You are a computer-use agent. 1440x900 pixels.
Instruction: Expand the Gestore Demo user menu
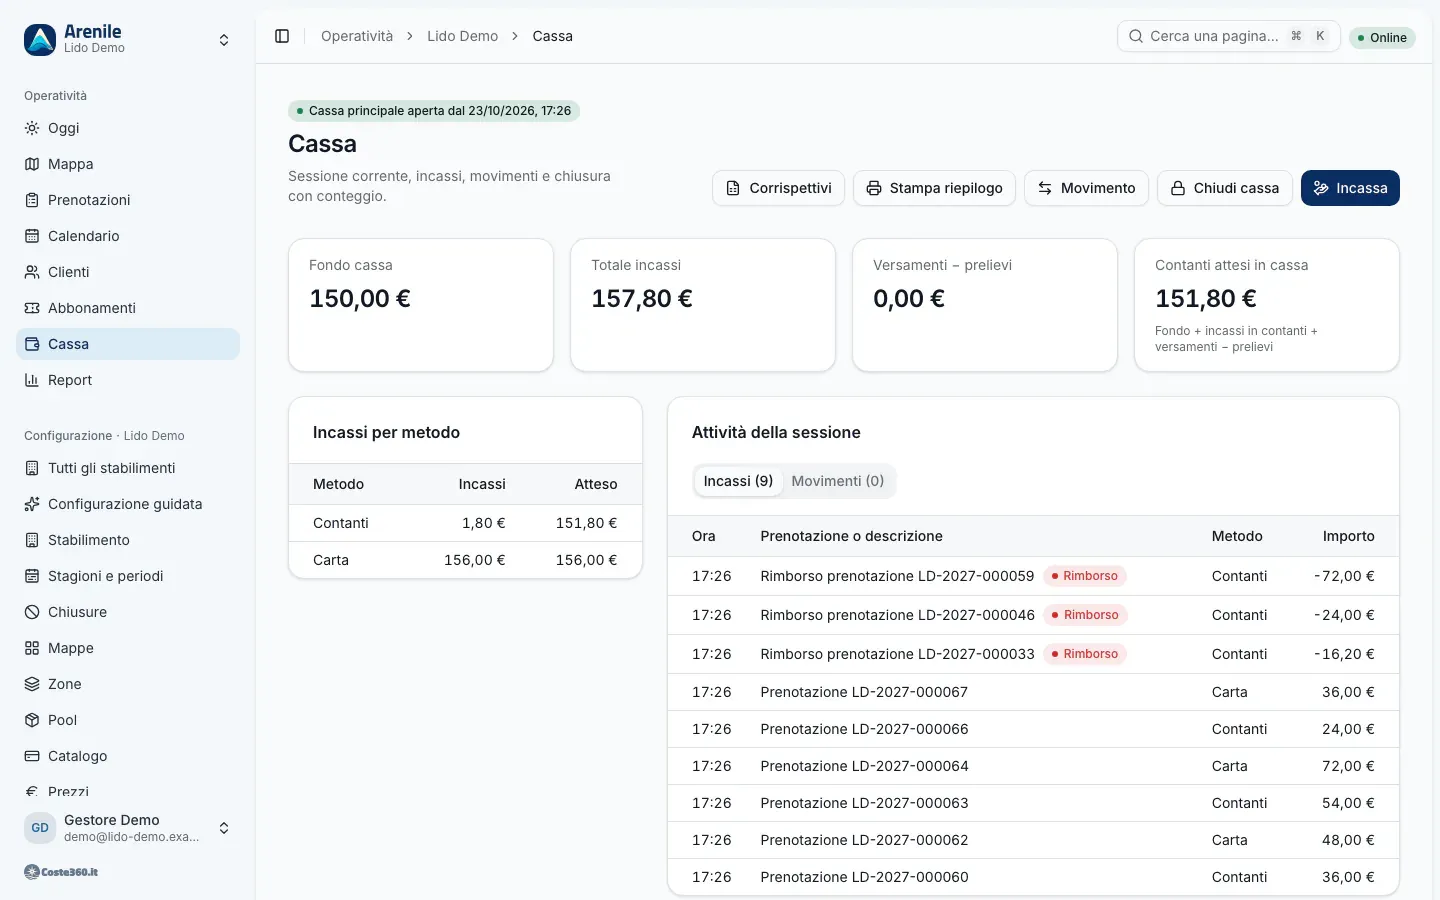click(x=128, y=828)
